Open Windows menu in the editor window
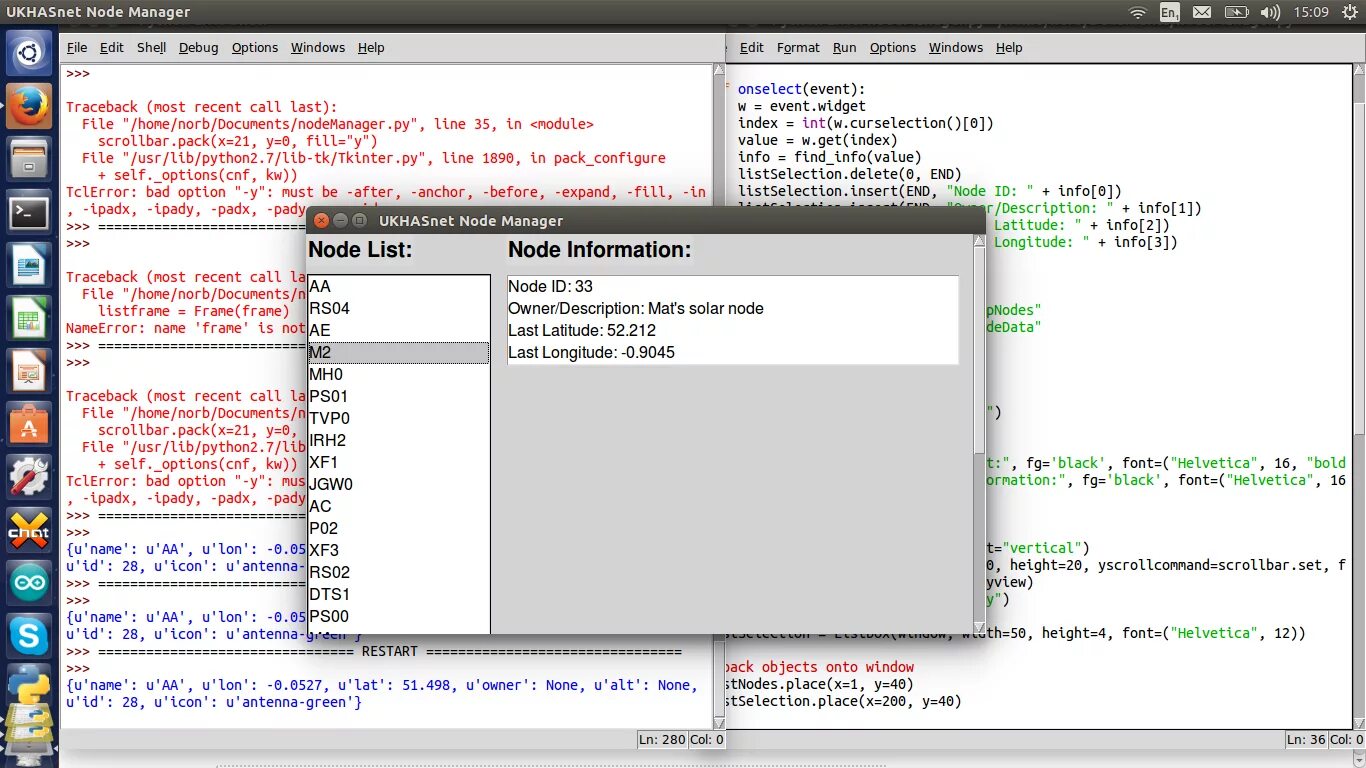 coord(956,47)
